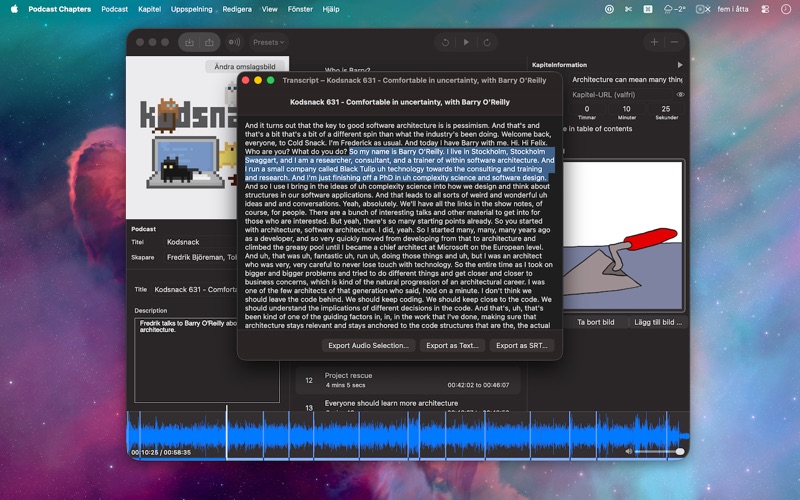This screenshot has height=500, width=800.
Task: Click the chapter image thumbnail with trowel
Action: coord(622,236)
